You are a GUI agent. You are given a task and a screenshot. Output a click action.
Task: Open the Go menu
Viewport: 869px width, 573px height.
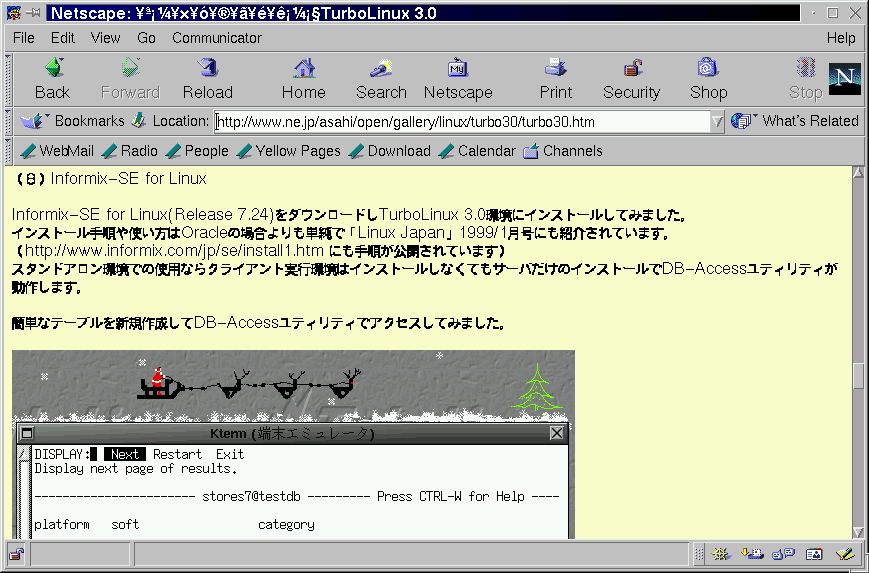pos(146,38)
